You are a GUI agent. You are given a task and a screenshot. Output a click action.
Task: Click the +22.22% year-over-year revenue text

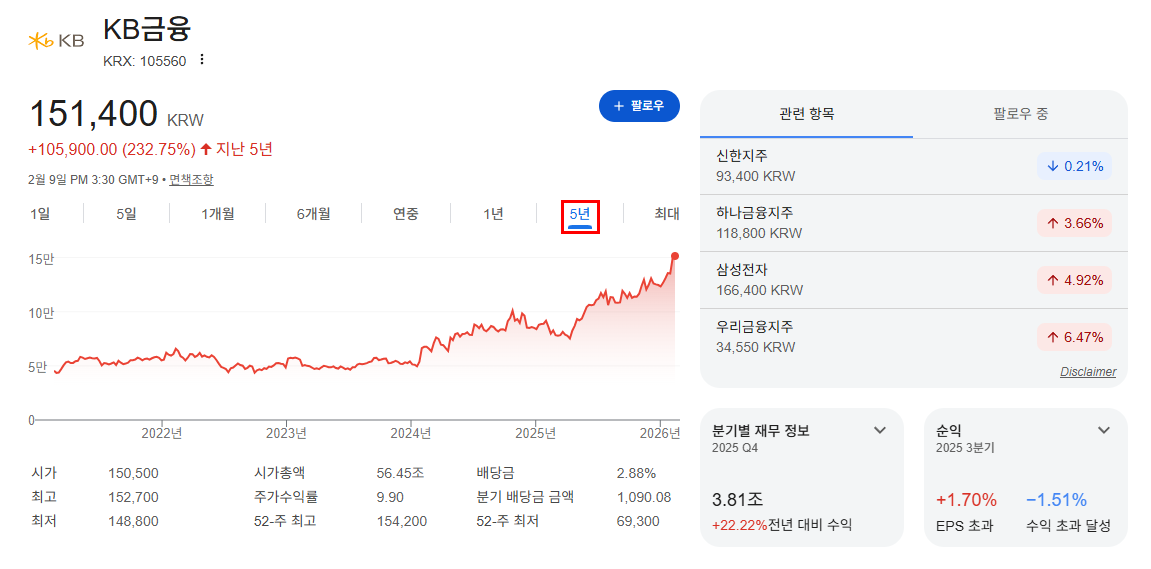point(740,526)
